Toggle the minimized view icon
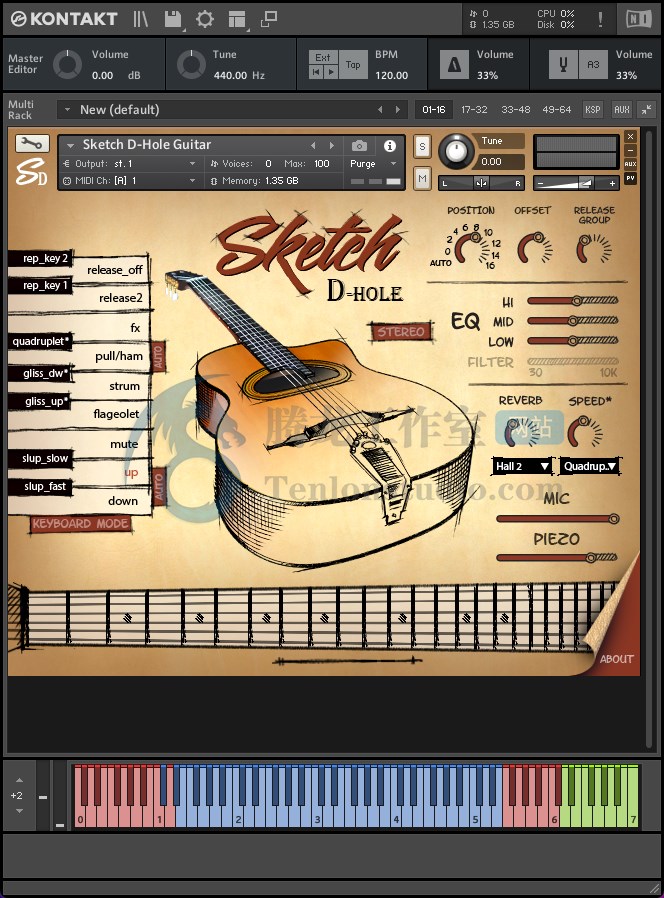 (x=269, y=19)
